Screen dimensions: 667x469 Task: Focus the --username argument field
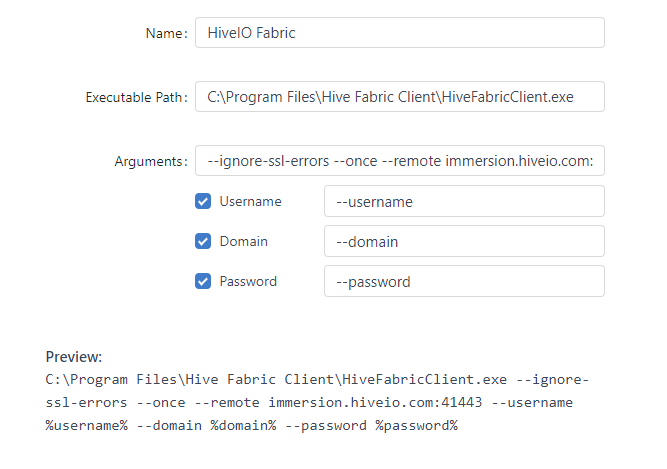point(464,201)
